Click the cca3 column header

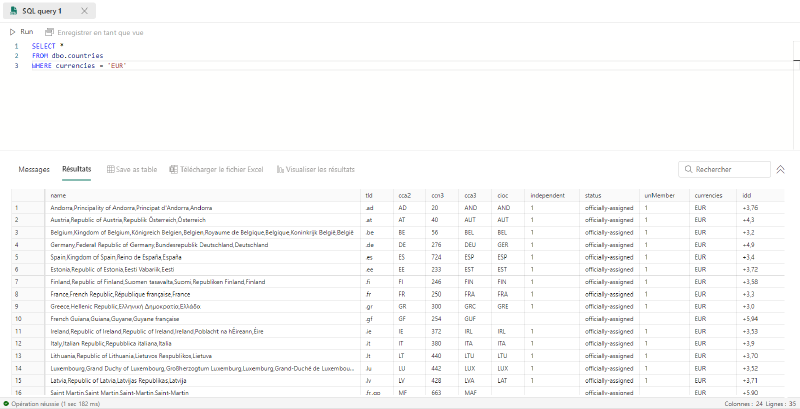(x=475, y=195)
